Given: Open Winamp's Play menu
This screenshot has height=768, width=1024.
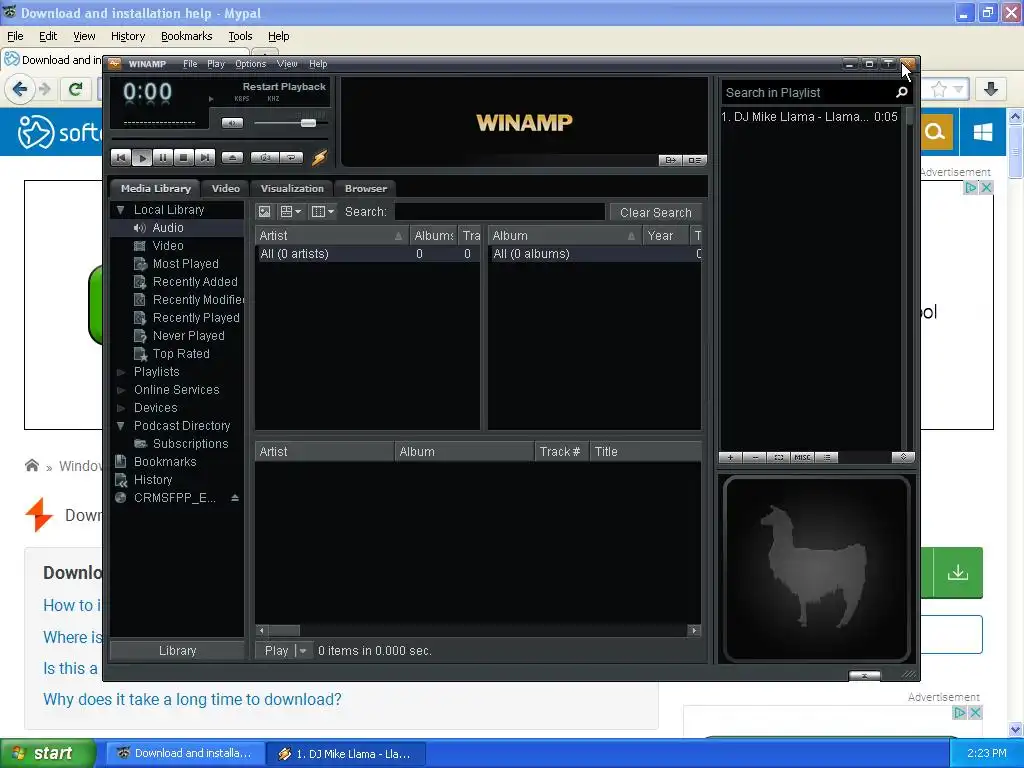Looking at the screenshot, I should 216,64.
